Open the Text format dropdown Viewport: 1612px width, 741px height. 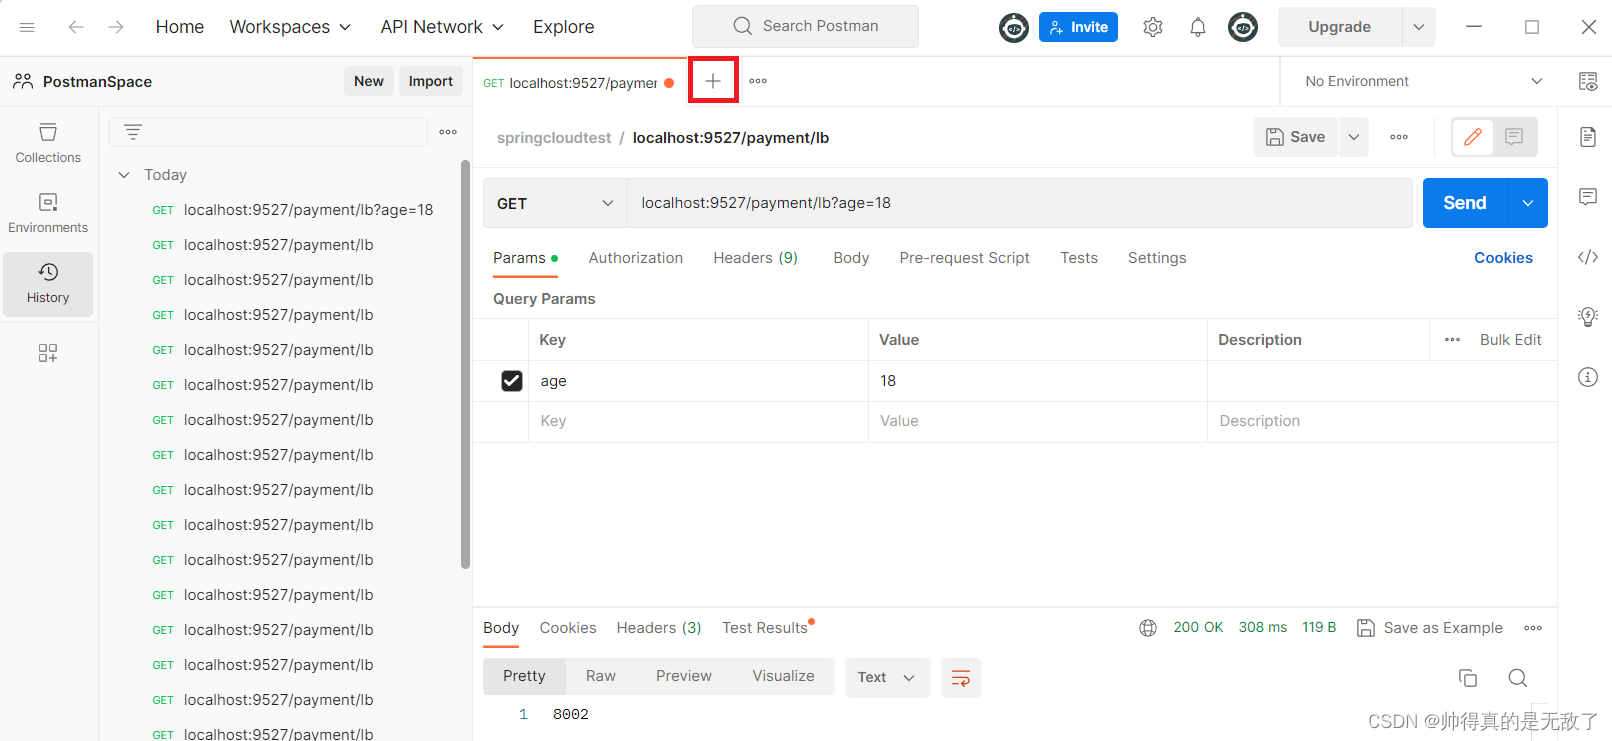coord(887,678)
